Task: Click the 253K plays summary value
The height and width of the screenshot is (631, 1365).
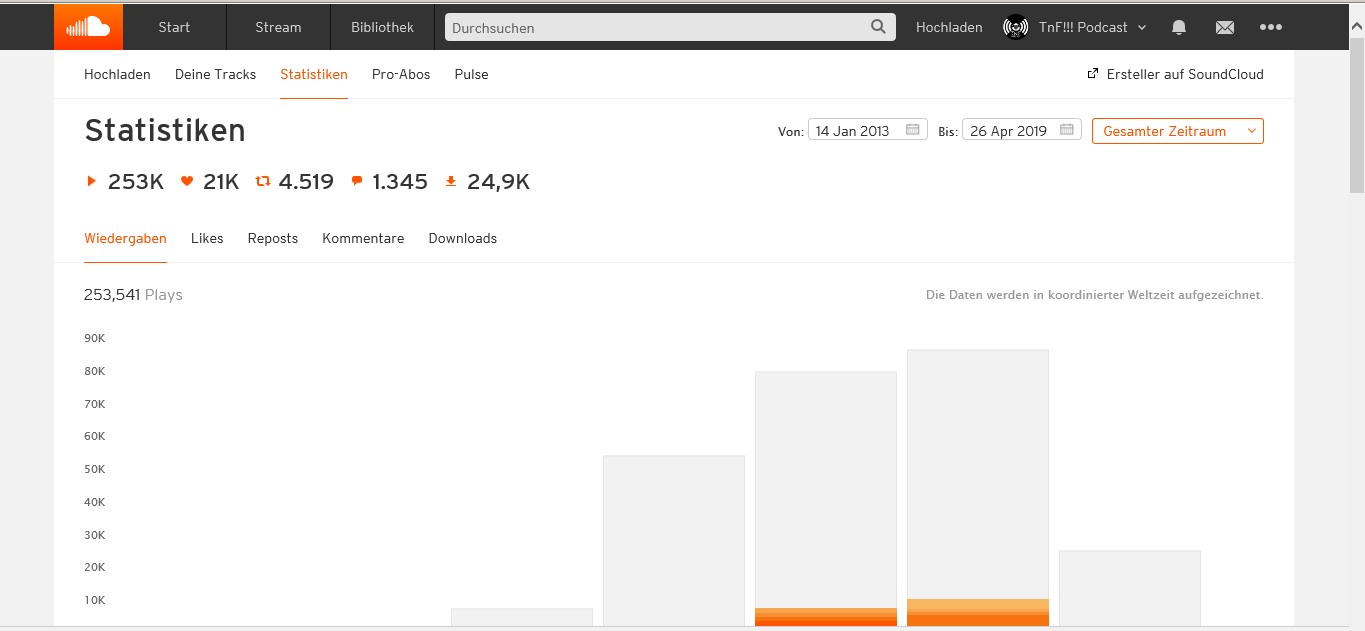Action: (136, 182)
